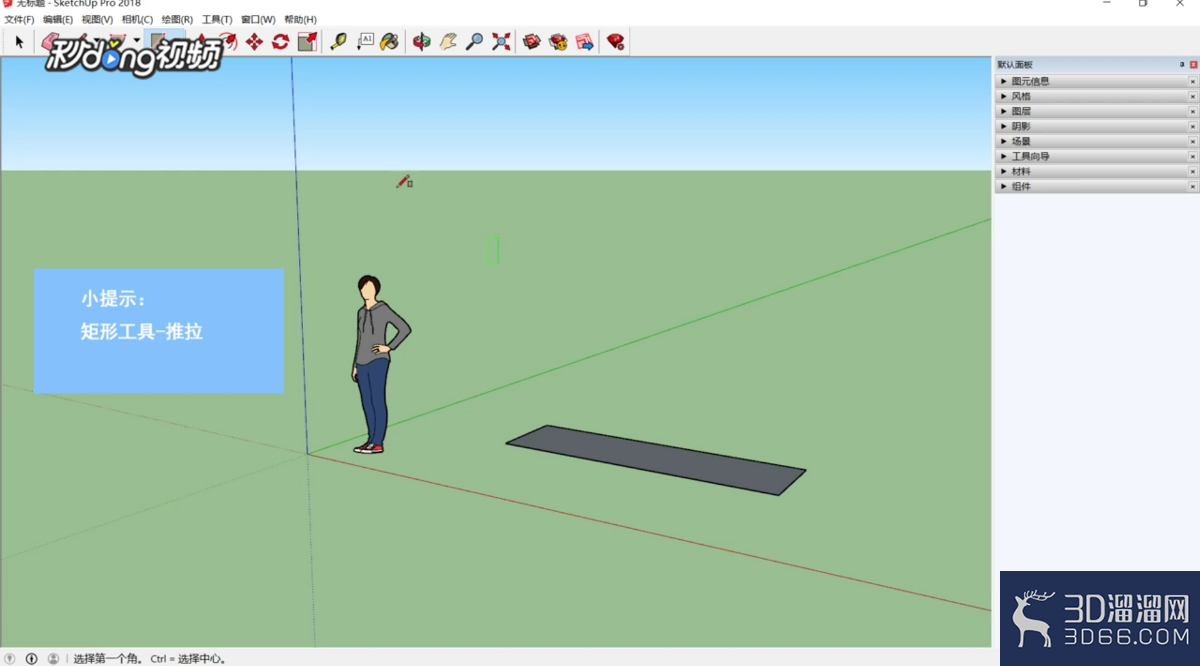Open the Extension Manager ruby icon
The width and height of the screenshot is (1200, 666).
point(615,41)
